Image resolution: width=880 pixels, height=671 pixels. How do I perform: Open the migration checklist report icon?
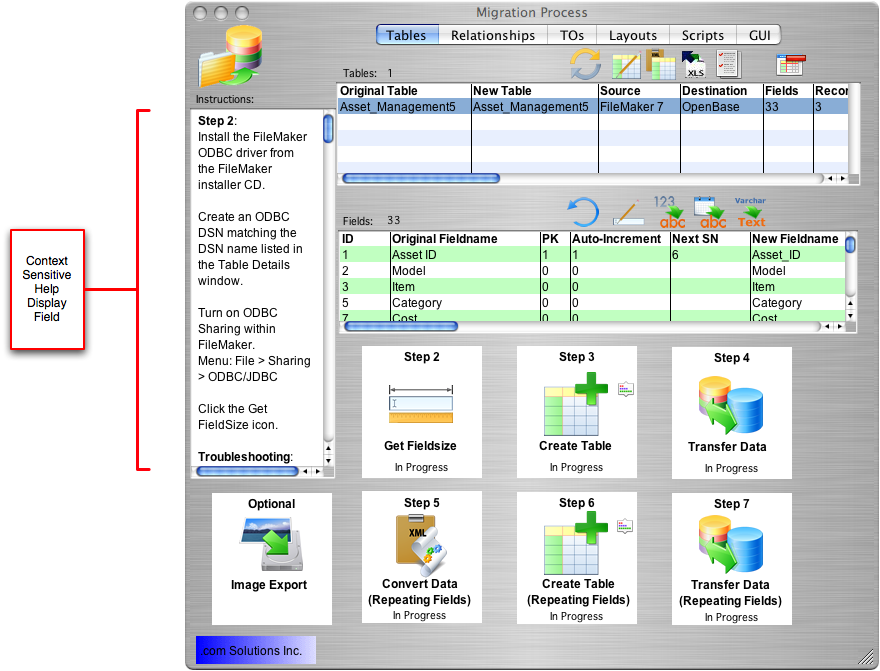[729, 63]
